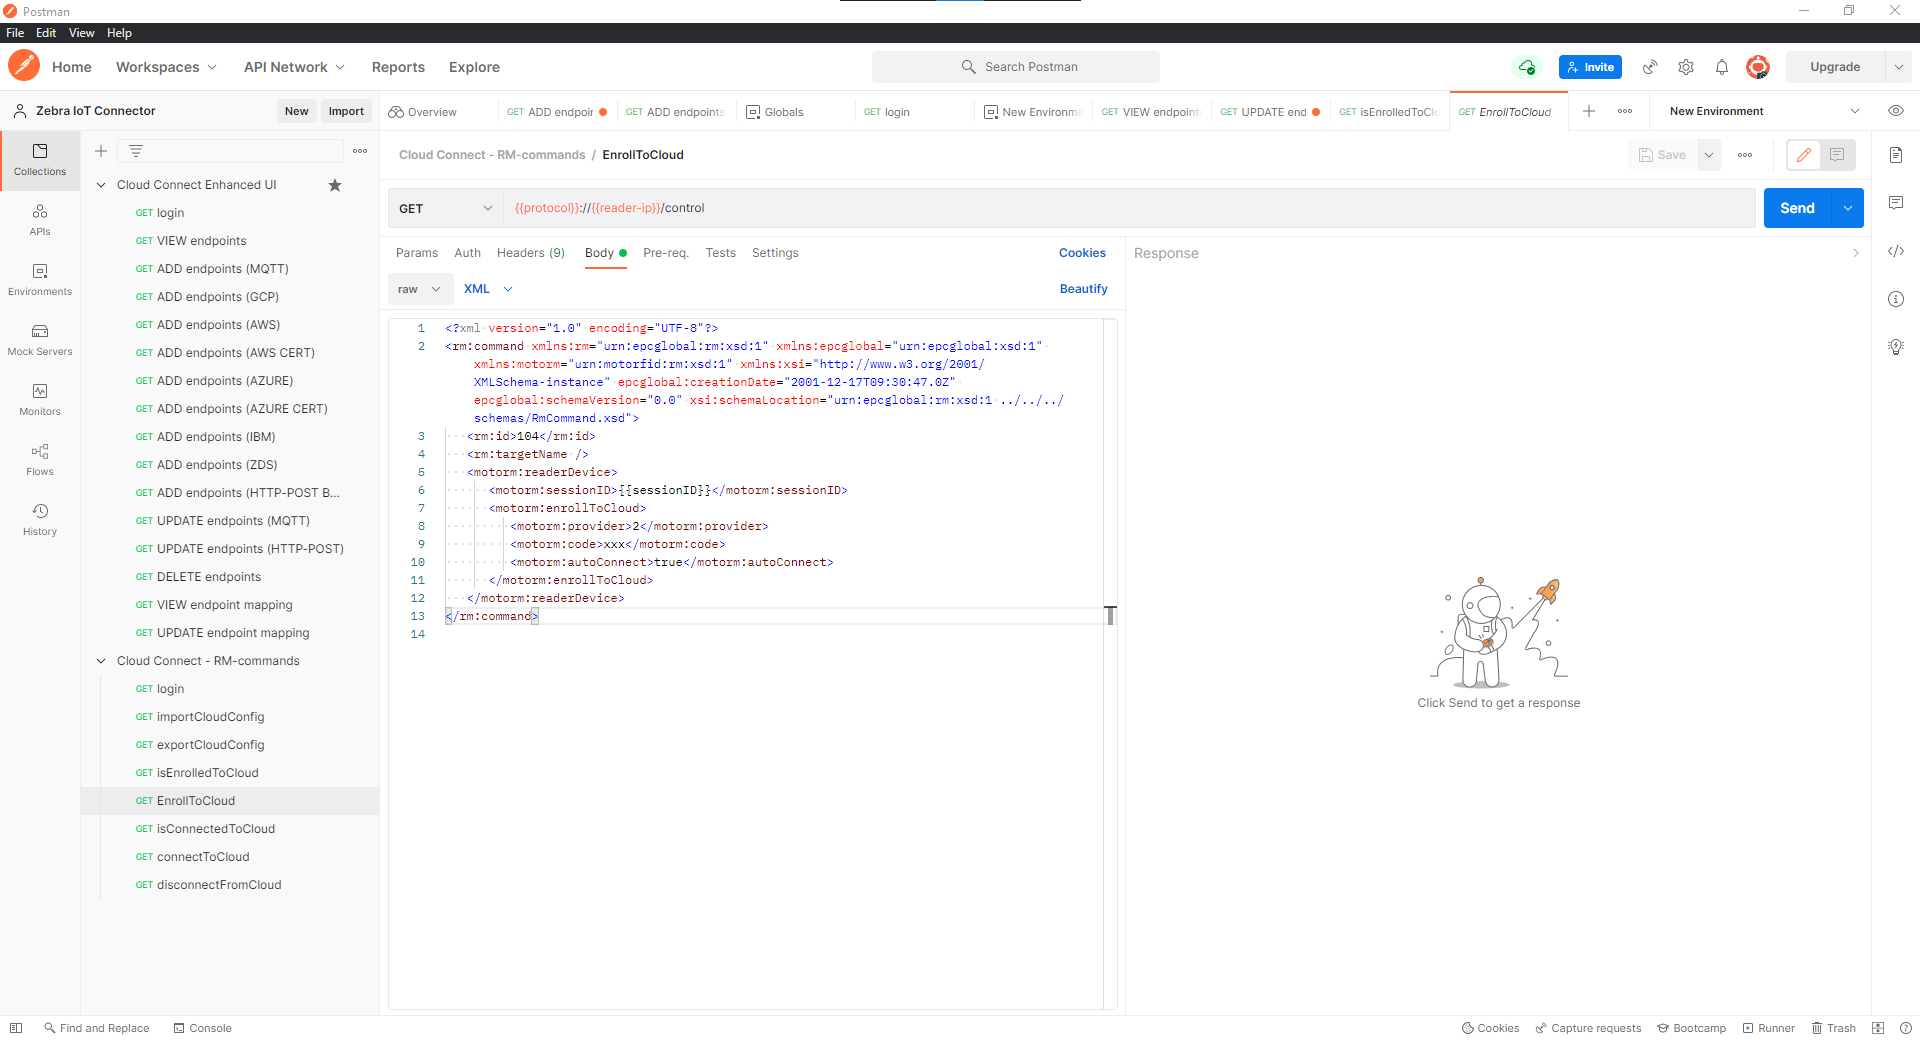Click the New button
The image size is (1920, 1040).
coord(296,111)
